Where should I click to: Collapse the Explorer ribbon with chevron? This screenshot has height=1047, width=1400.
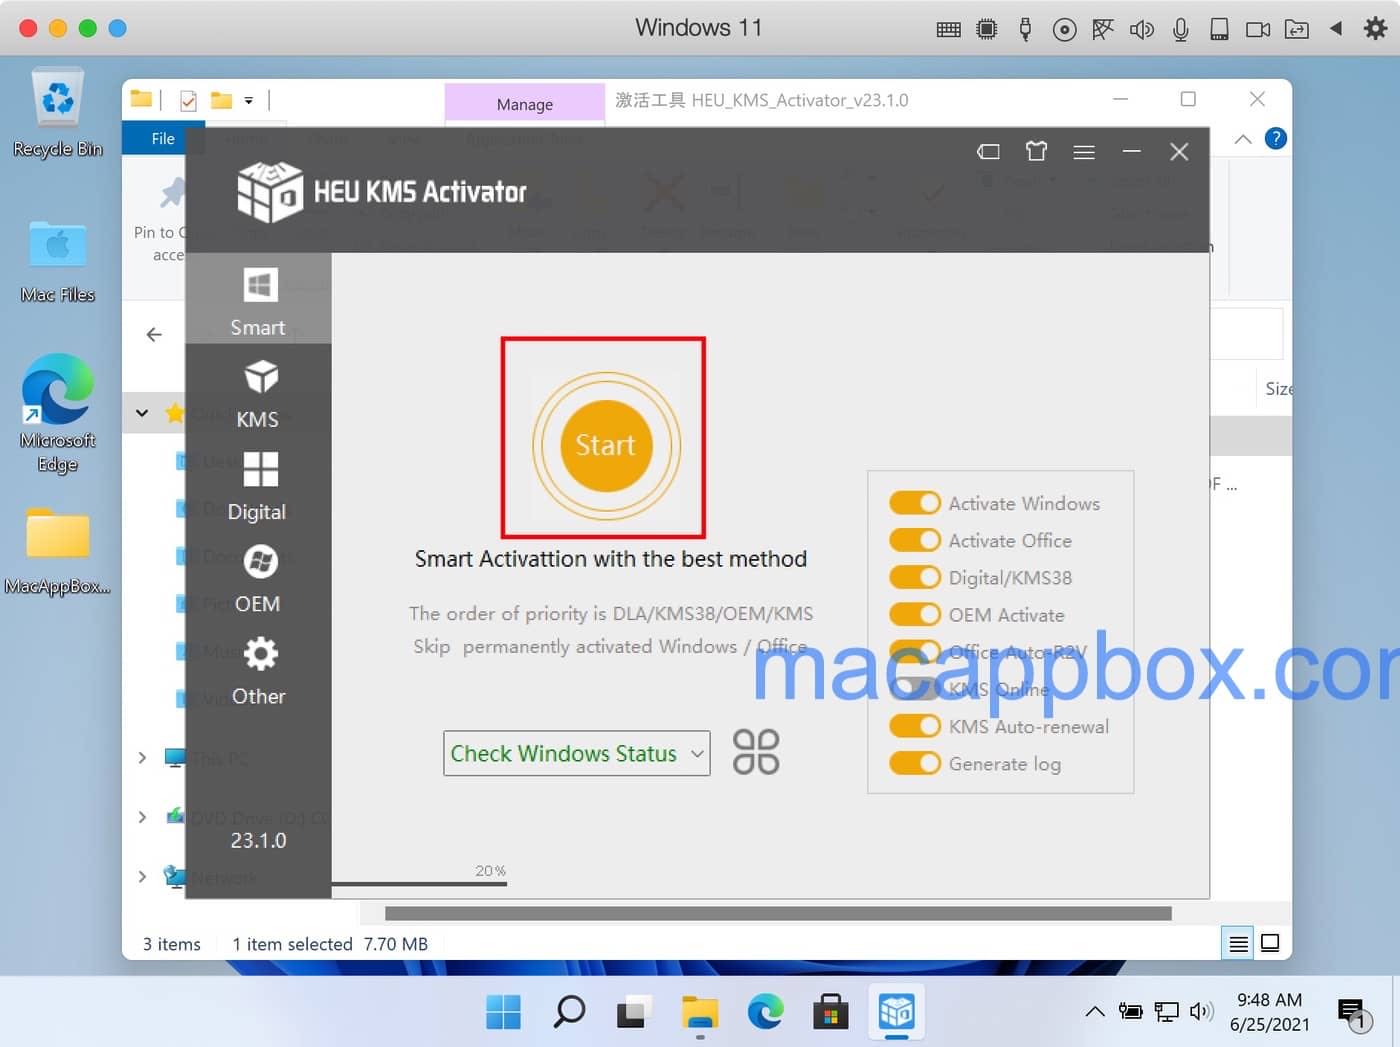[1243, 139]
